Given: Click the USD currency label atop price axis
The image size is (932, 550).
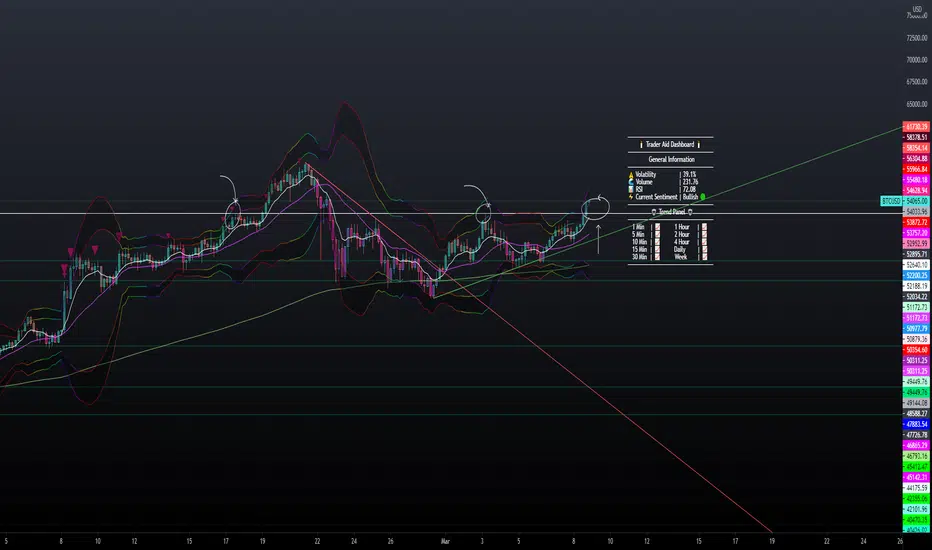Looking at the screenshot, I should coord(917,10).
